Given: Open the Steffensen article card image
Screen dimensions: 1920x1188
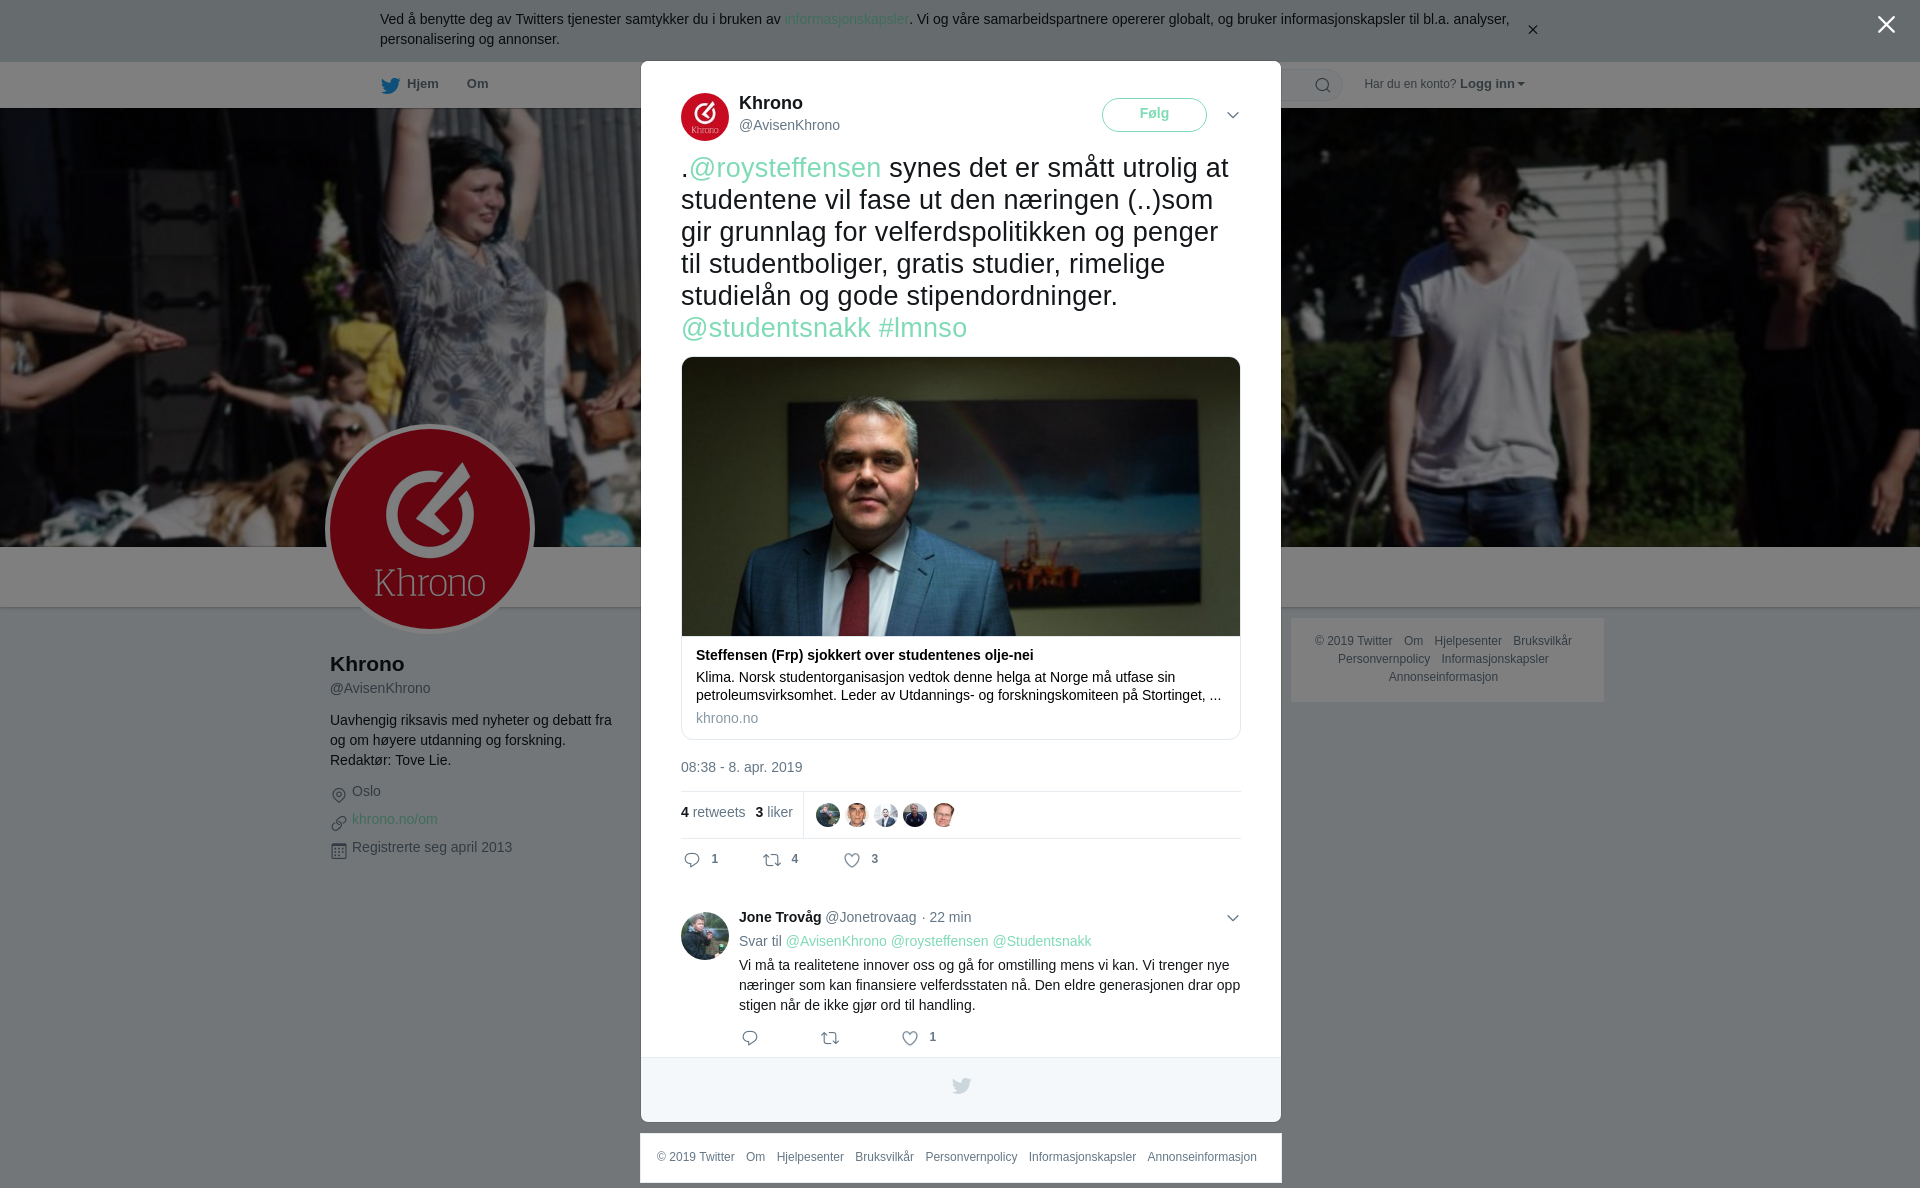Looking at the screenshot, I should click(961, 497).
